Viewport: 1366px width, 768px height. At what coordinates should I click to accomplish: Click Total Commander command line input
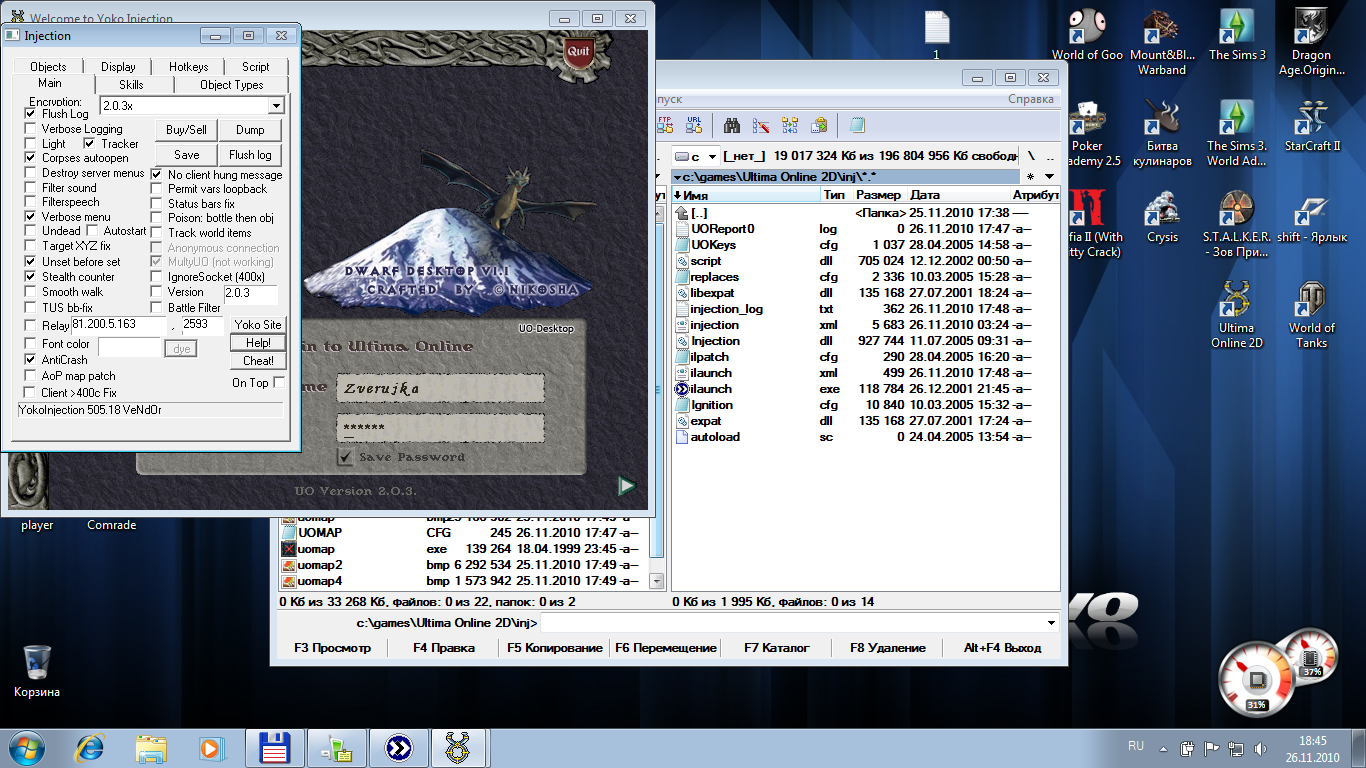point(799,624)
